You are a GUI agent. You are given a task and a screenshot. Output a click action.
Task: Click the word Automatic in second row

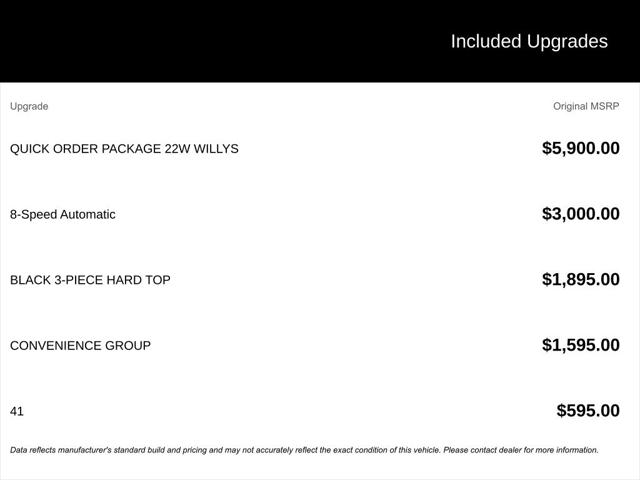[88, 214]
